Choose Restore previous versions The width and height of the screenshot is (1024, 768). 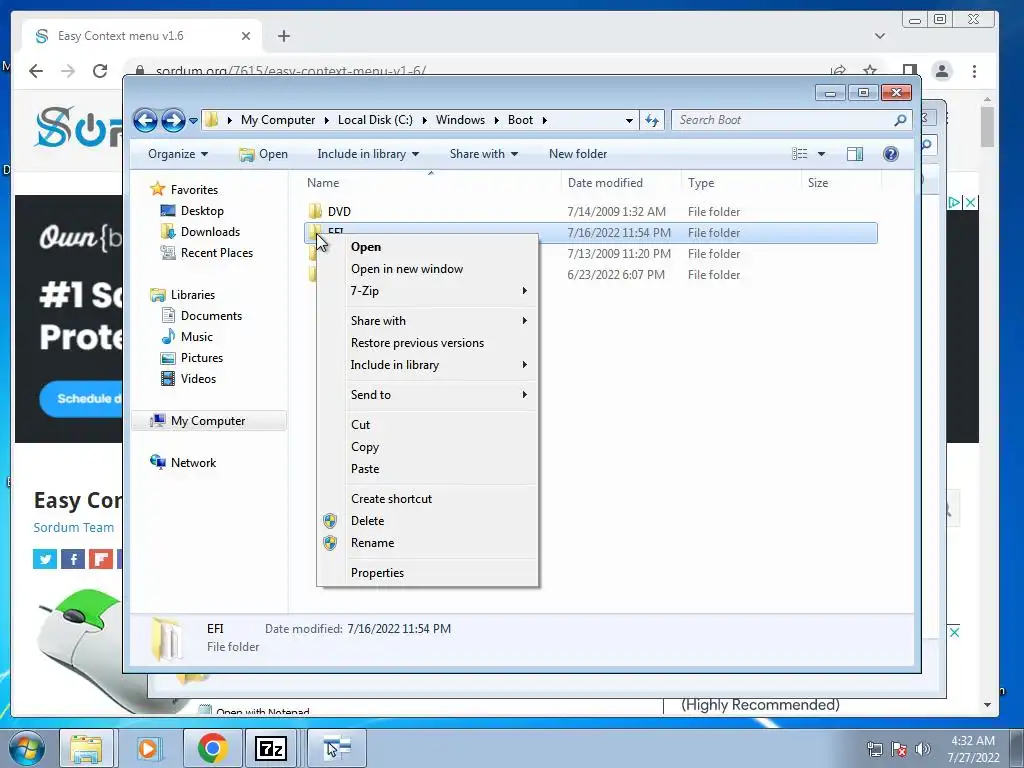428,343
